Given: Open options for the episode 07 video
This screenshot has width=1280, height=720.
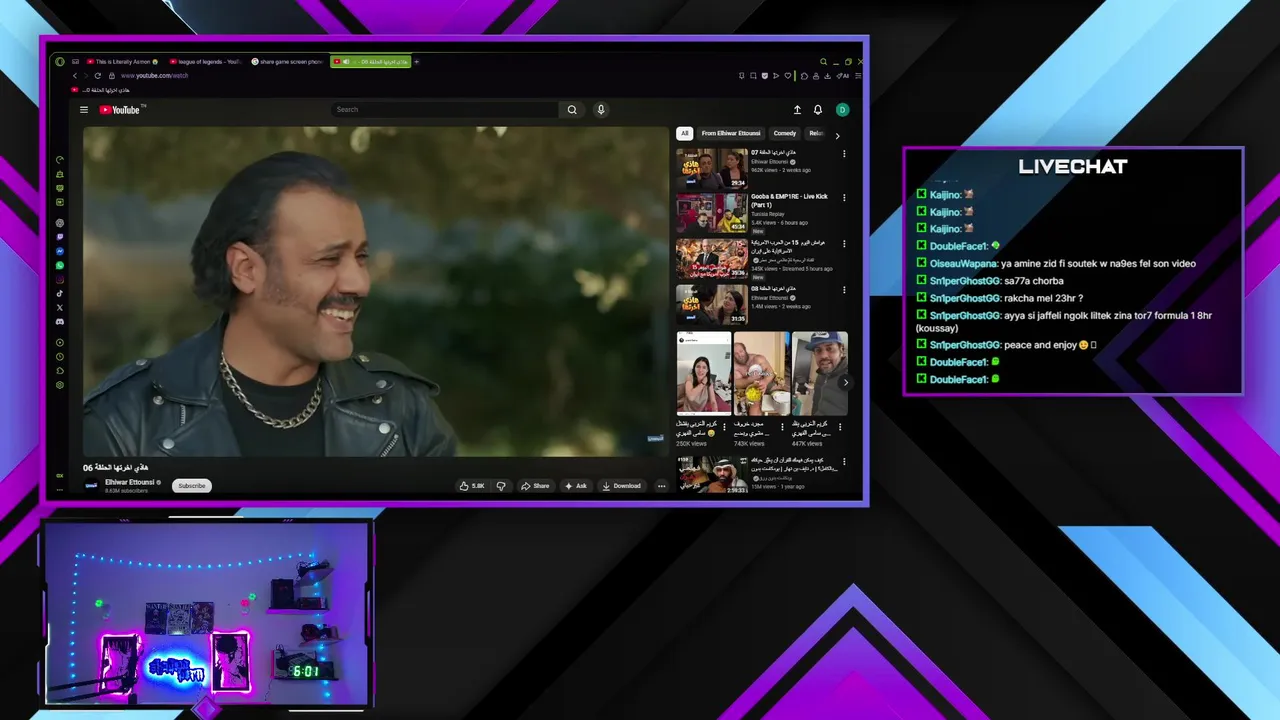Looking at the screenshot, I should [844, 154].
